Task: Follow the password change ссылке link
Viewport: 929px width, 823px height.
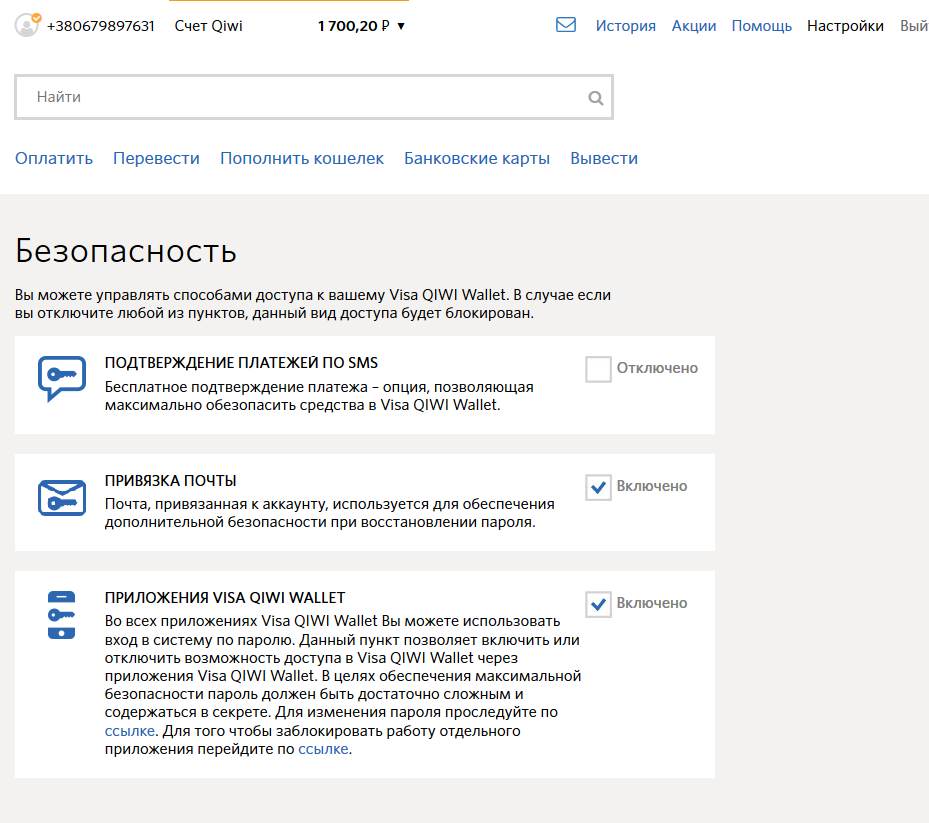Action: coord(130,731)
